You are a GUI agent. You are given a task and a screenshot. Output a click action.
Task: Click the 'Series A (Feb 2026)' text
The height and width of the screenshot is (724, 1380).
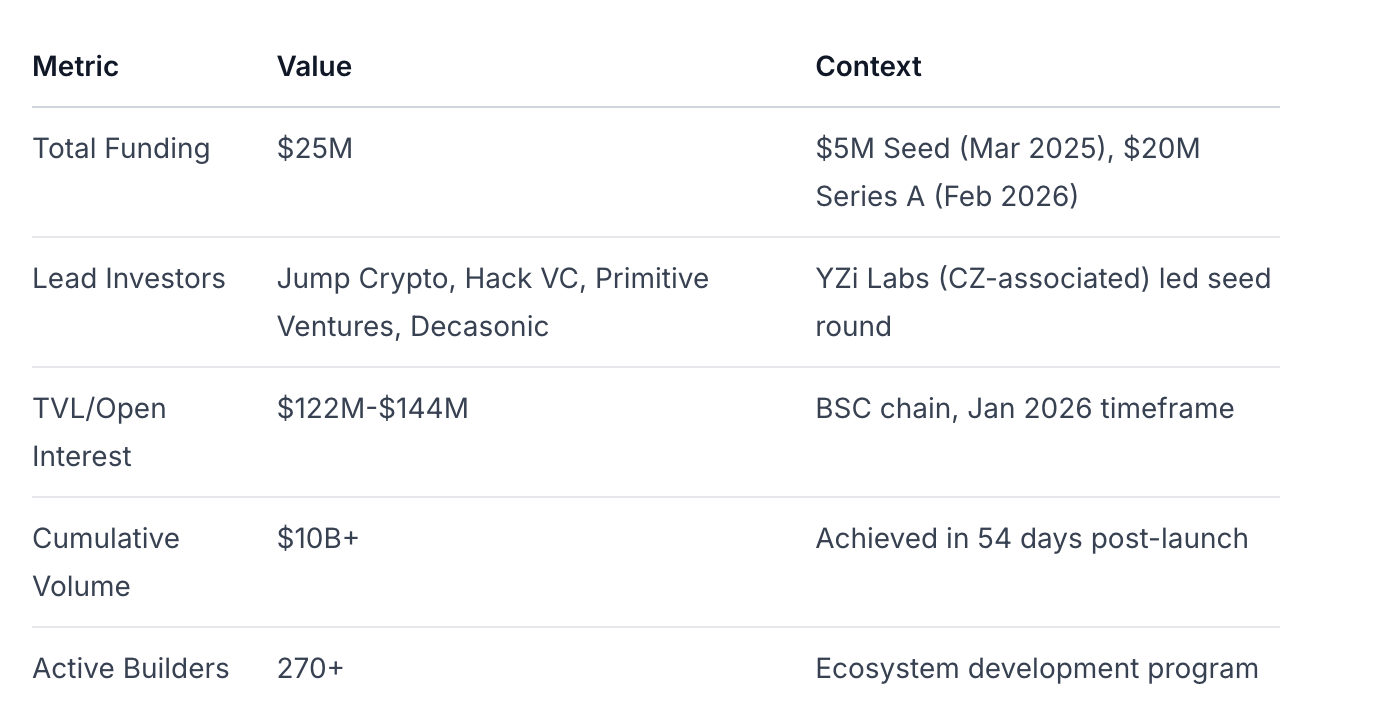pos(946,197)
